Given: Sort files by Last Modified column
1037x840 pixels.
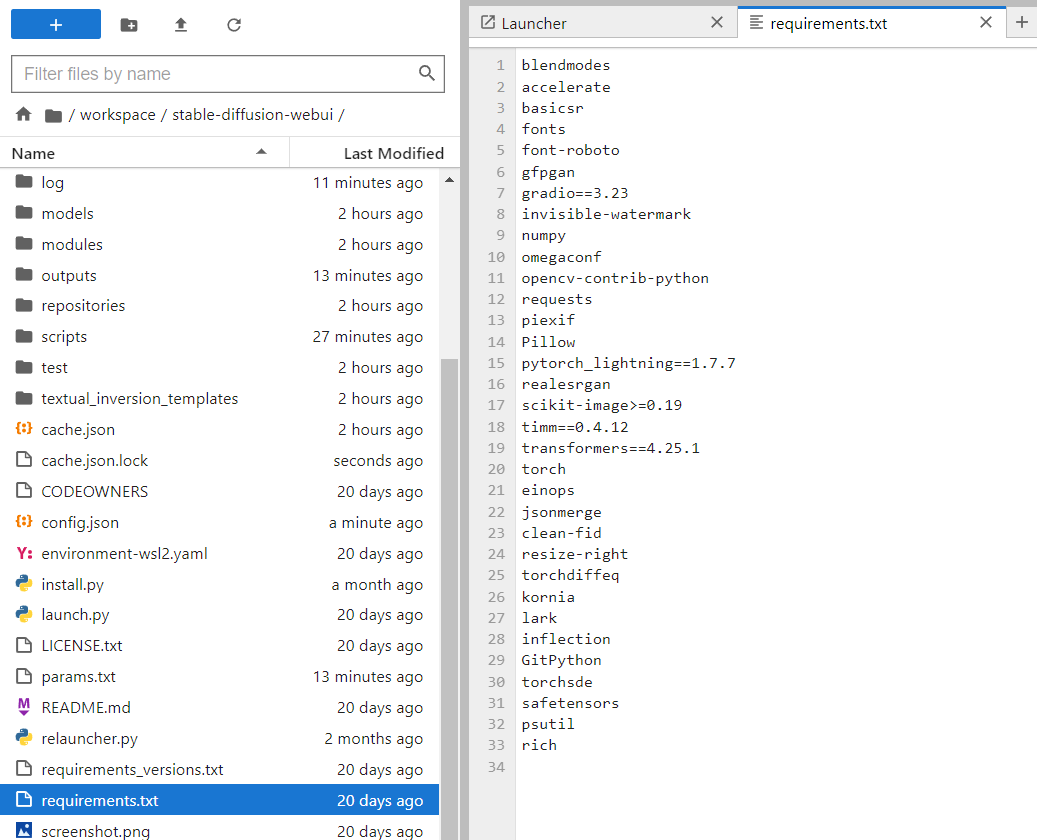Looking at the screenshot, I should 393,153.
